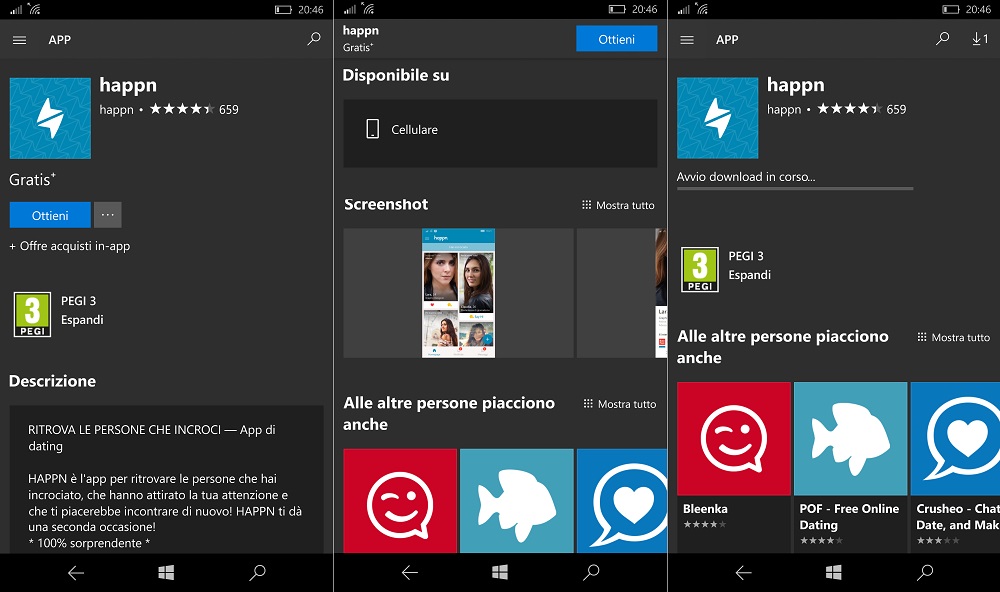Image resolution: width=1000 pixels, height=592 pixels.
Task: Tap Avvio download in corso status text
Action: click(x=746, y=177)
